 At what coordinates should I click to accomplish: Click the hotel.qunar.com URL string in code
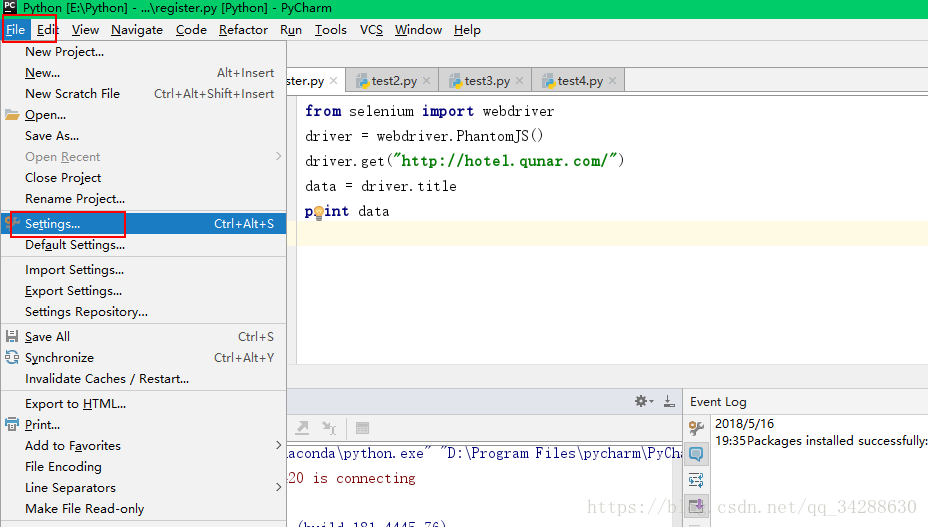point(505,161)
